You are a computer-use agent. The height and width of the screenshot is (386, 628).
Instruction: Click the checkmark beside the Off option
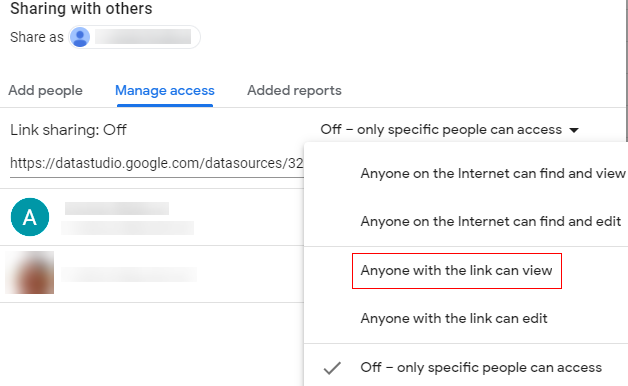(332, 368)
